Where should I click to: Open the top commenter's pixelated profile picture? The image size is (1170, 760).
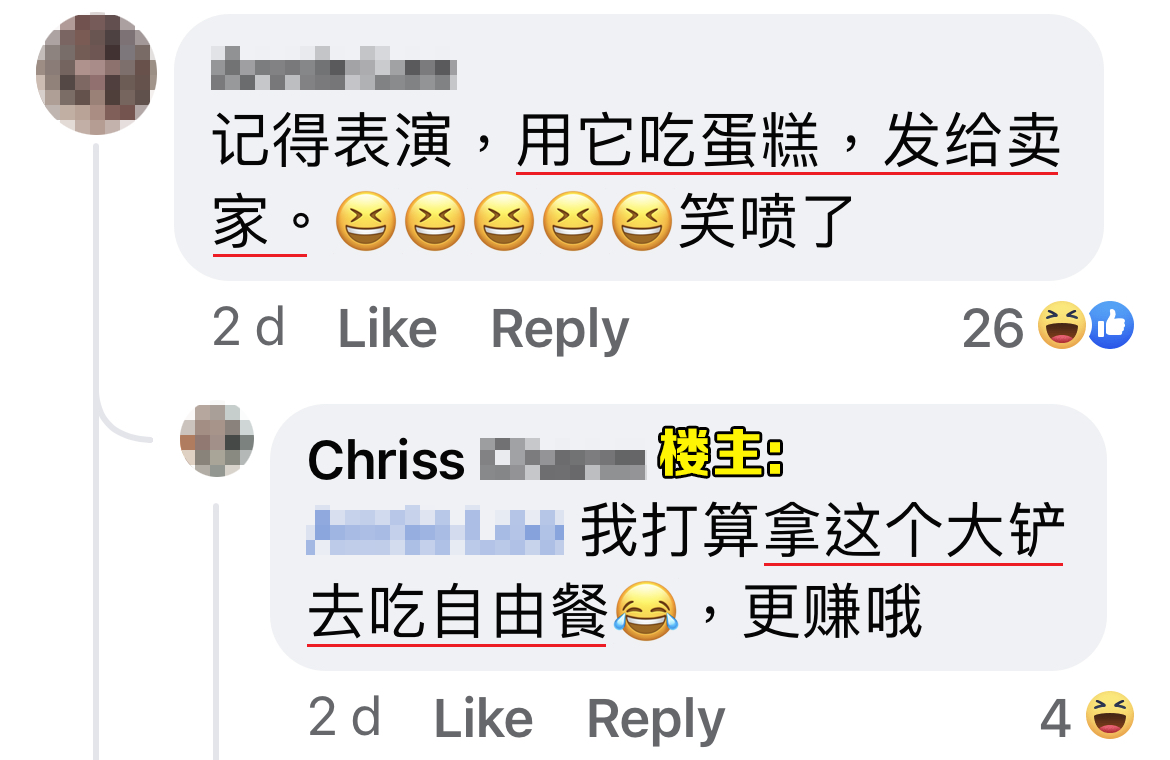pyautogui.click(x=96, y=73)
